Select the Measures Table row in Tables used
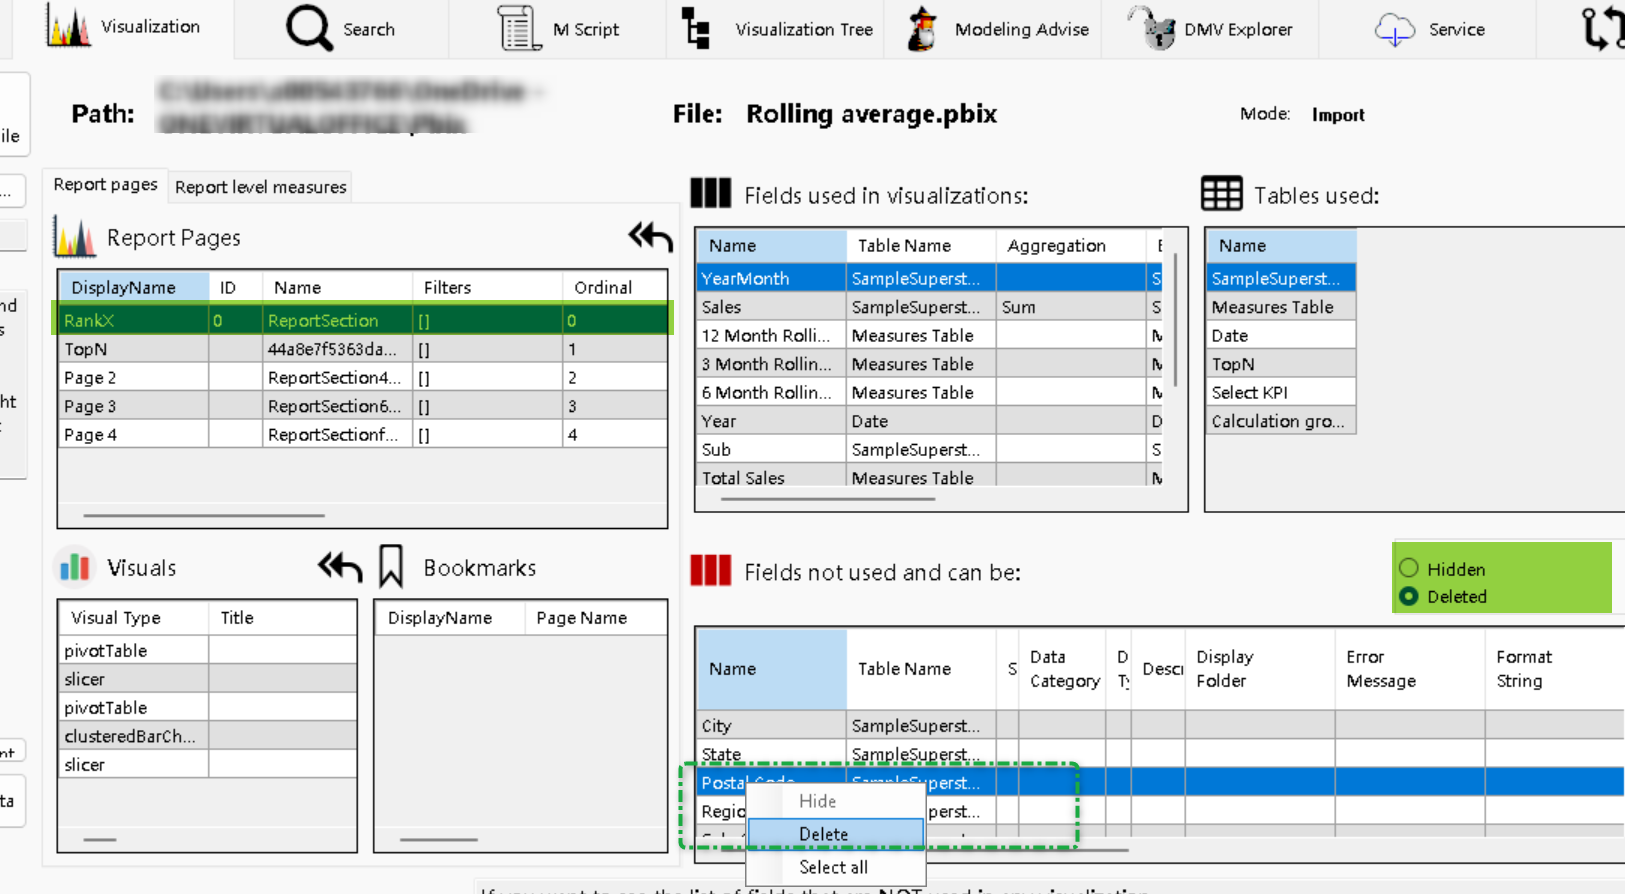This screenshot has width=1625, height=894. (1272, 307)
